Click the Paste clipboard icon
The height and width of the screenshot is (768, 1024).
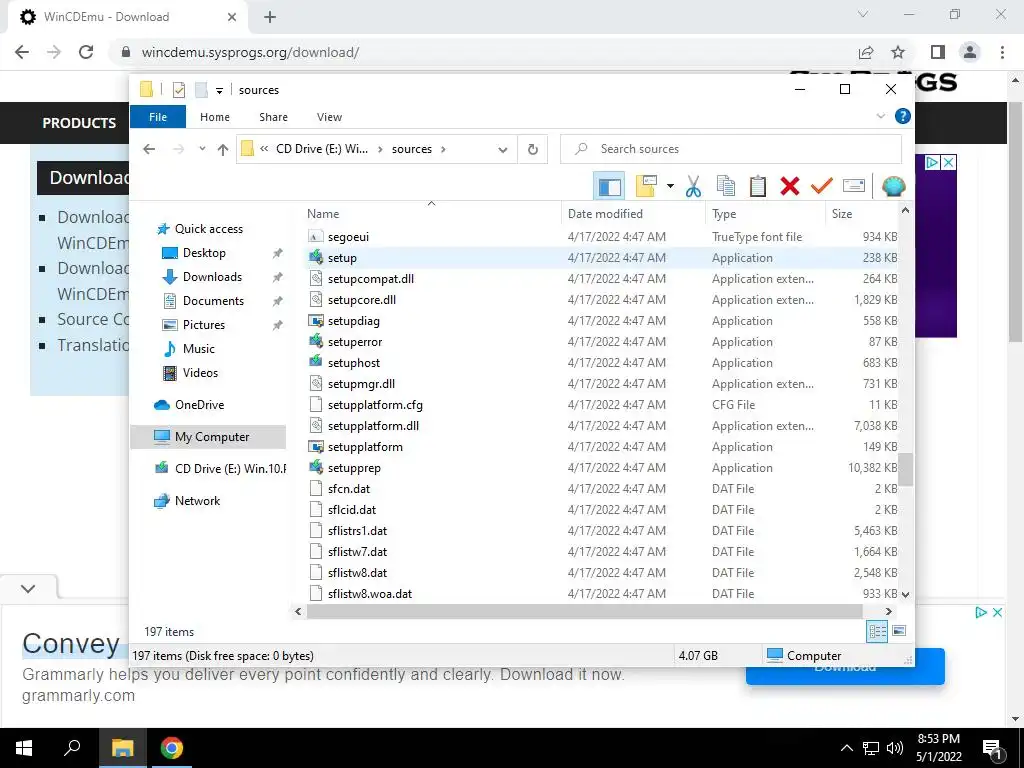758,186
